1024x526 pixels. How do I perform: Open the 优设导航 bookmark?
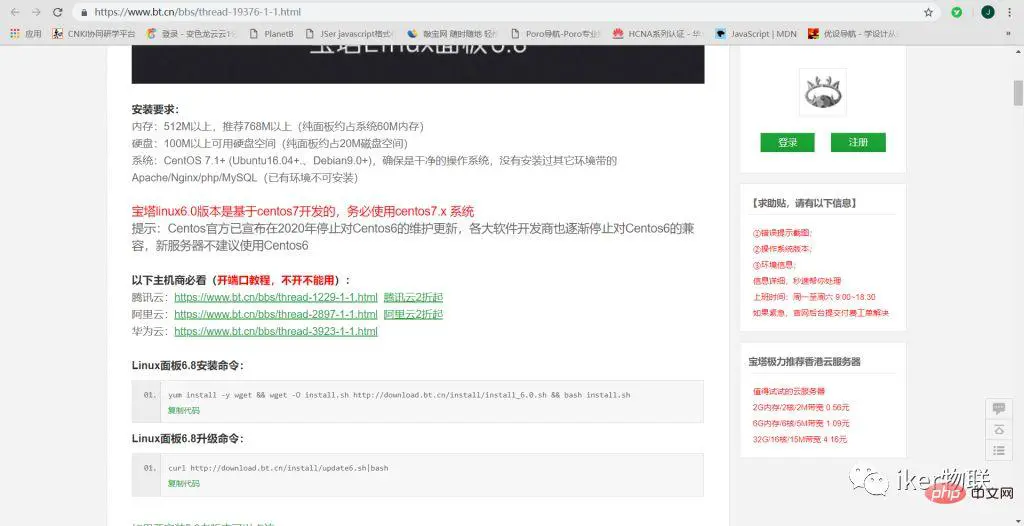(x=853, y=33)
